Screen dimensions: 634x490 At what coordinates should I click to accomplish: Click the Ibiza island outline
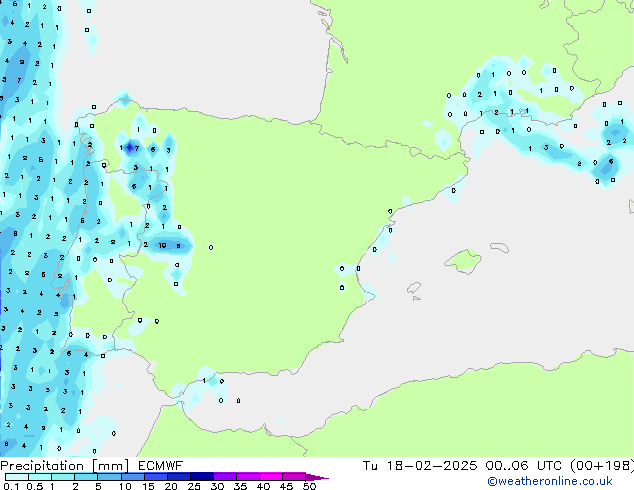(414, 288)
